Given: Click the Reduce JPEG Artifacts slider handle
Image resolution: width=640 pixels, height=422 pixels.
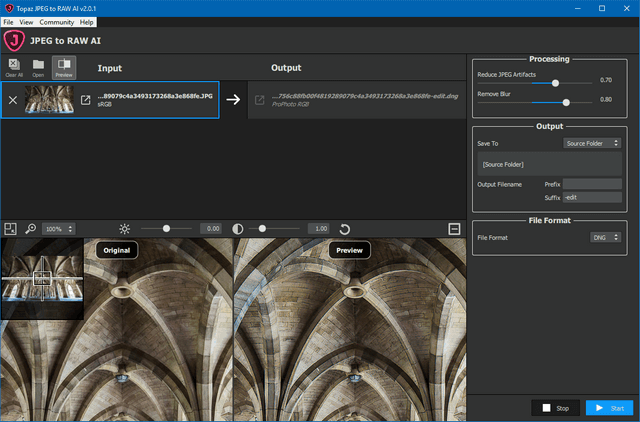Looking at the screenshot, I should point(555,83).
